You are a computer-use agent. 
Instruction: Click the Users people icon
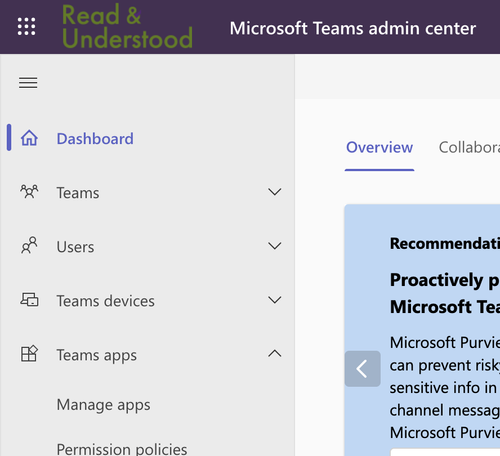[x=29, y=245]
